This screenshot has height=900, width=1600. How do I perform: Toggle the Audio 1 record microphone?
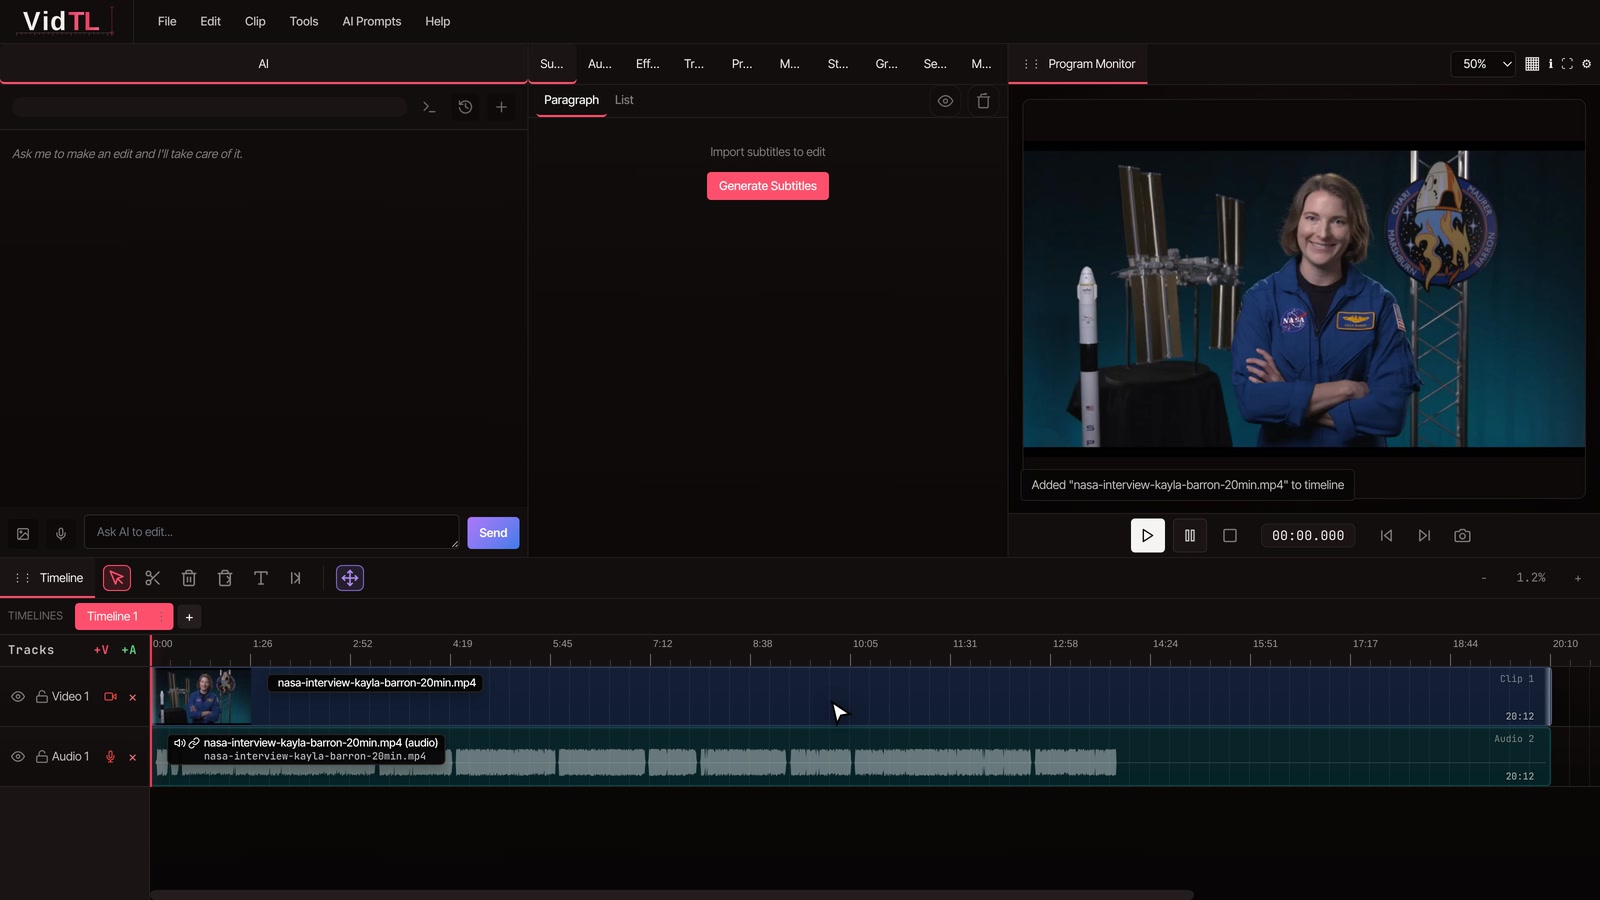click(111, 757)
